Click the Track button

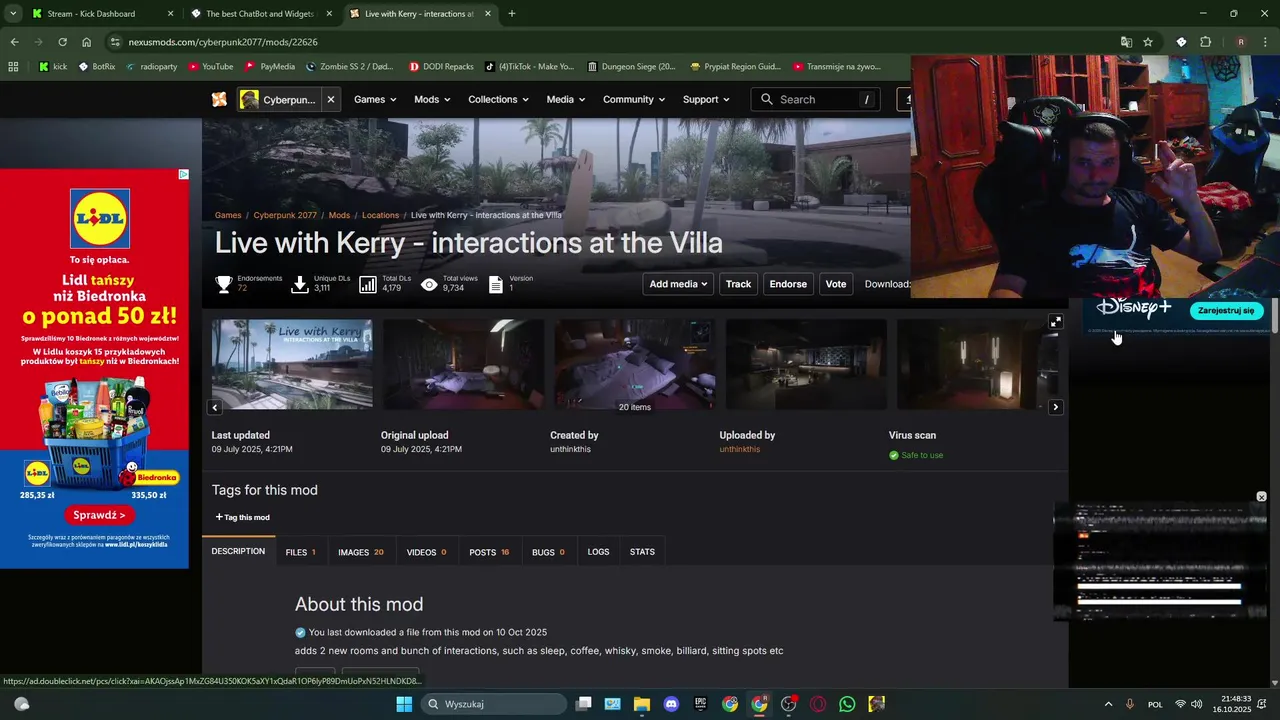738,284
